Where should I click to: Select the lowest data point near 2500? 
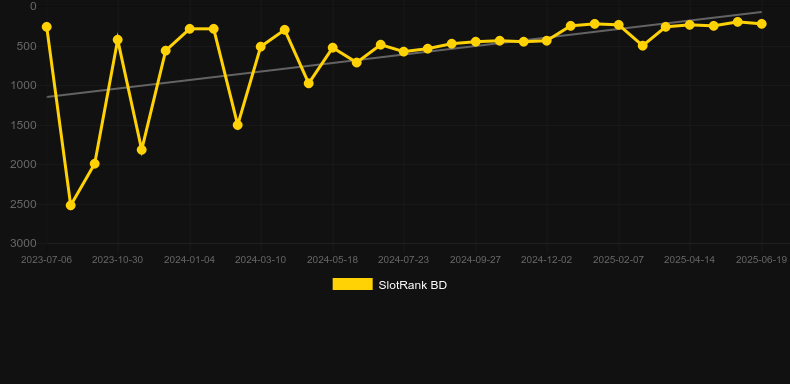coord(71,205)
